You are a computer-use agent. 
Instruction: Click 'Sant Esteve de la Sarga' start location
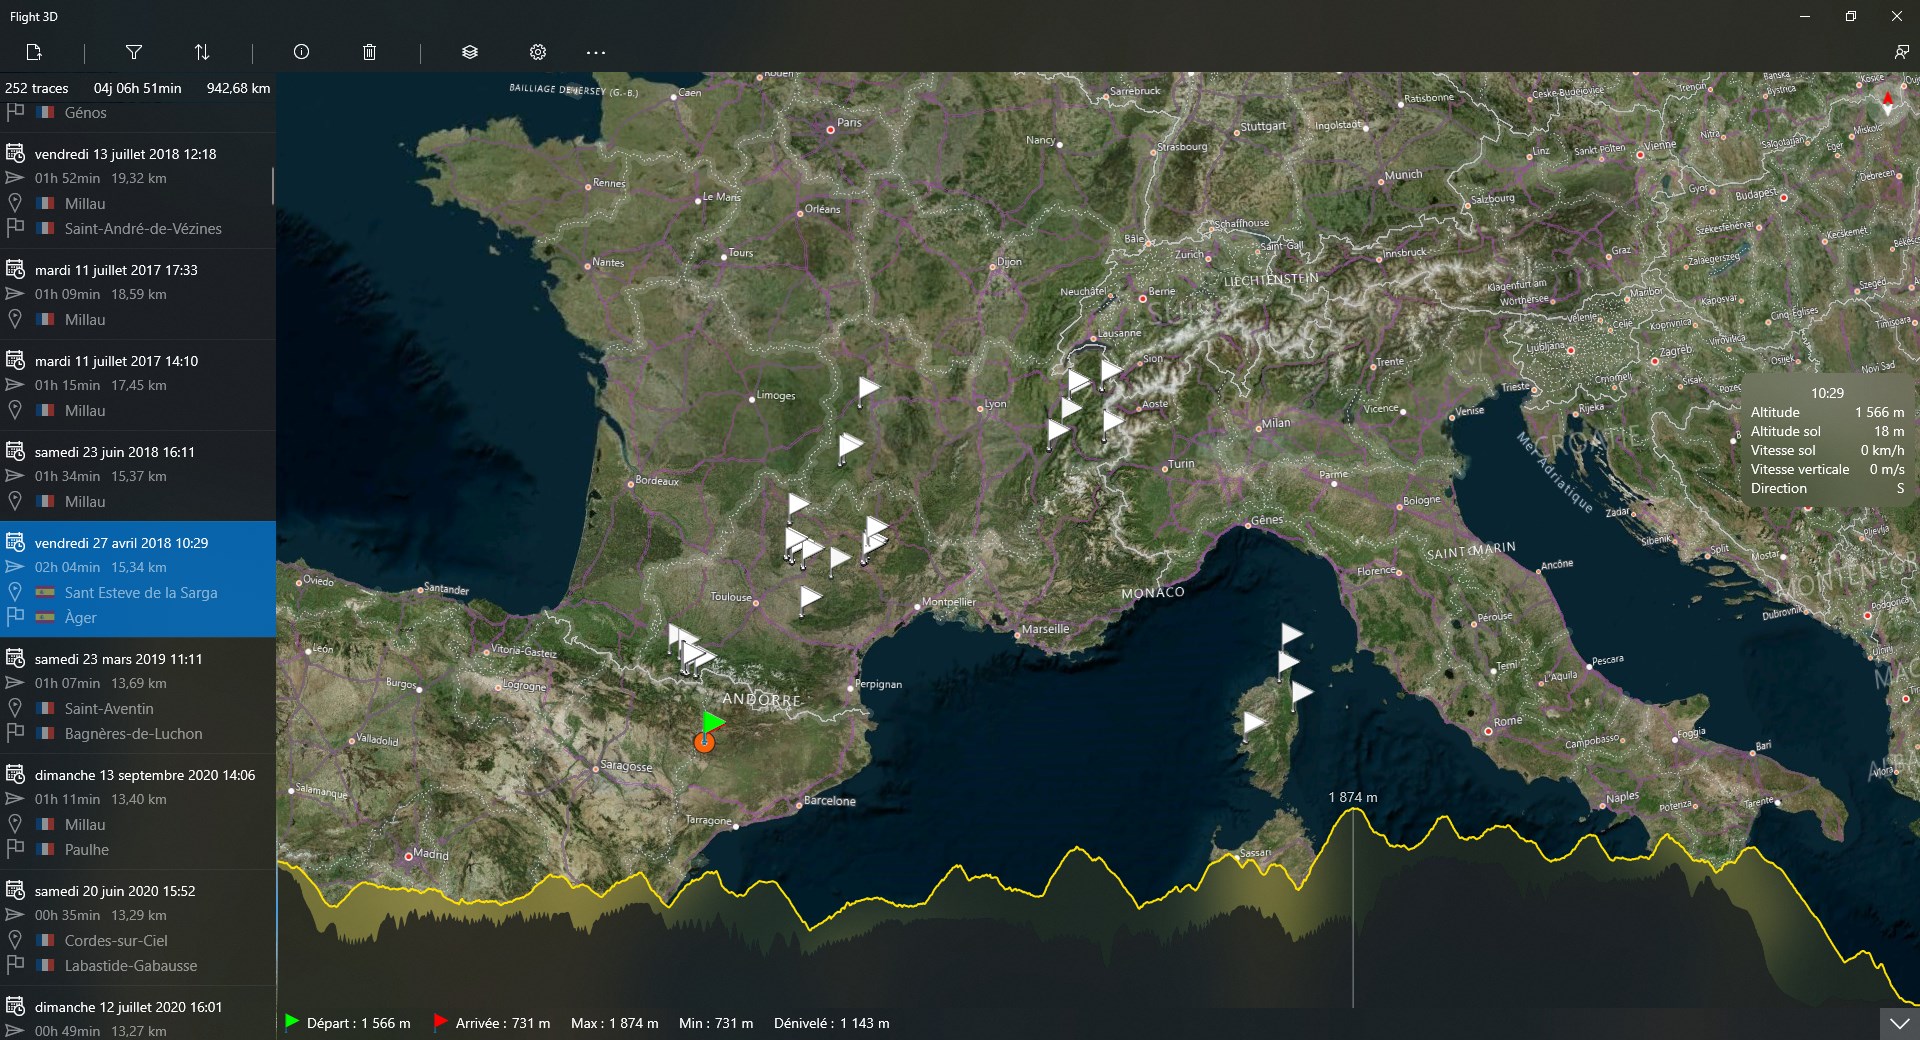coord(141,592)
